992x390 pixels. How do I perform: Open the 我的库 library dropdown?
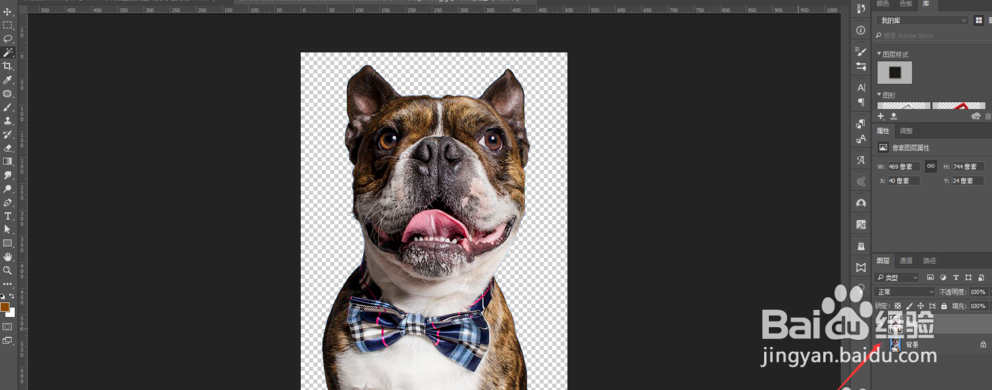tap(922, 20)
